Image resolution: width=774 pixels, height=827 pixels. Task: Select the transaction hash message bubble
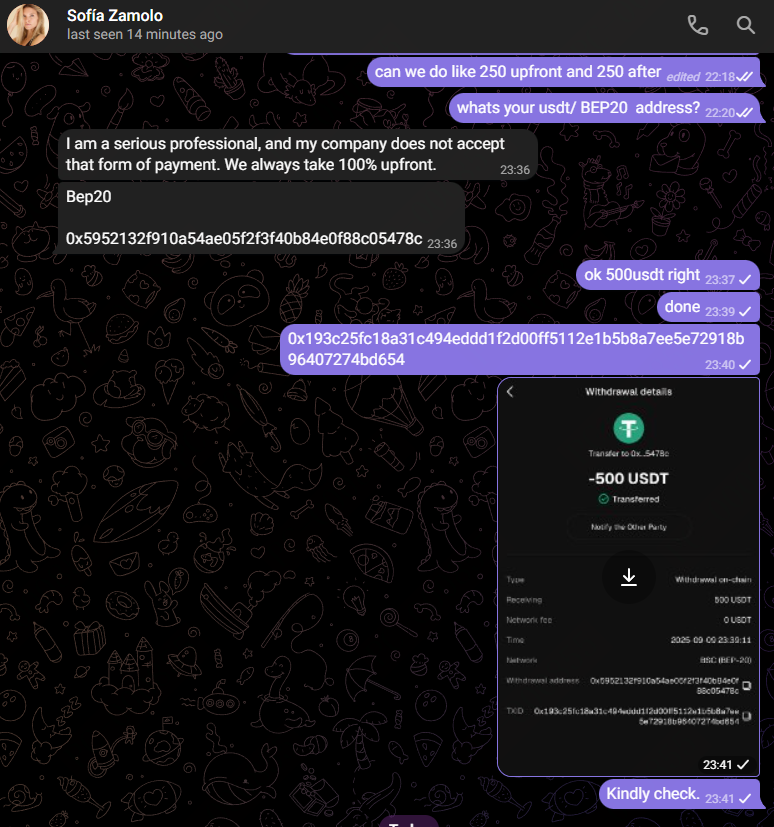[520, 349]
